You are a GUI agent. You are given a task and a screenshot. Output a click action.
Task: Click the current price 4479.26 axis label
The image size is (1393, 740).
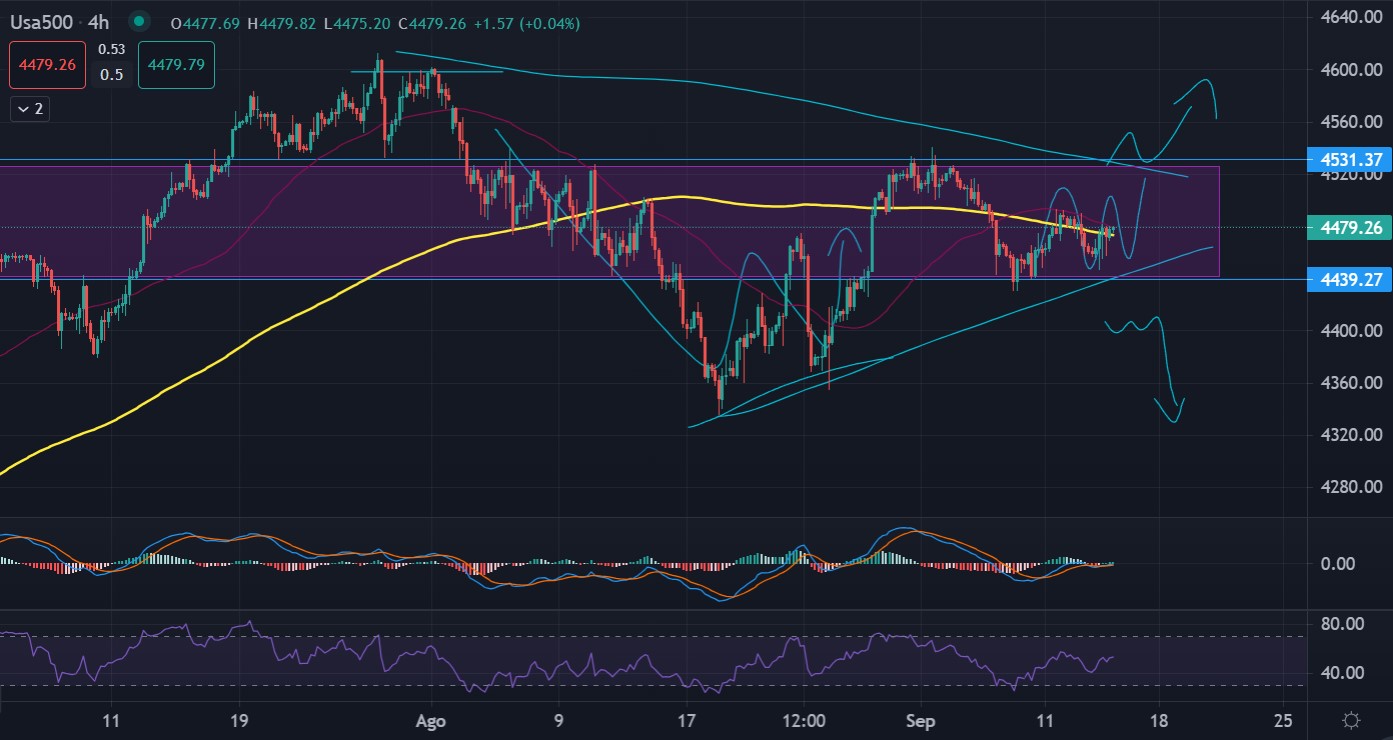[1350, 228]
